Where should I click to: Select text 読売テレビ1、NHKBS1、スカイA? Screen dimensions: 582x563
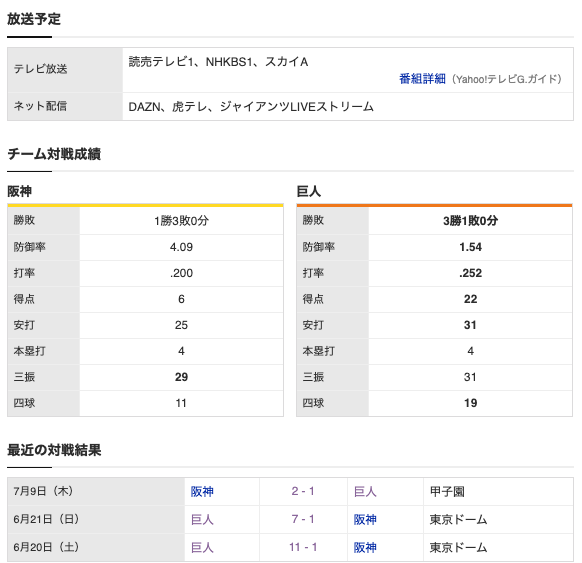pyautogui.click(x=218, y=62)
